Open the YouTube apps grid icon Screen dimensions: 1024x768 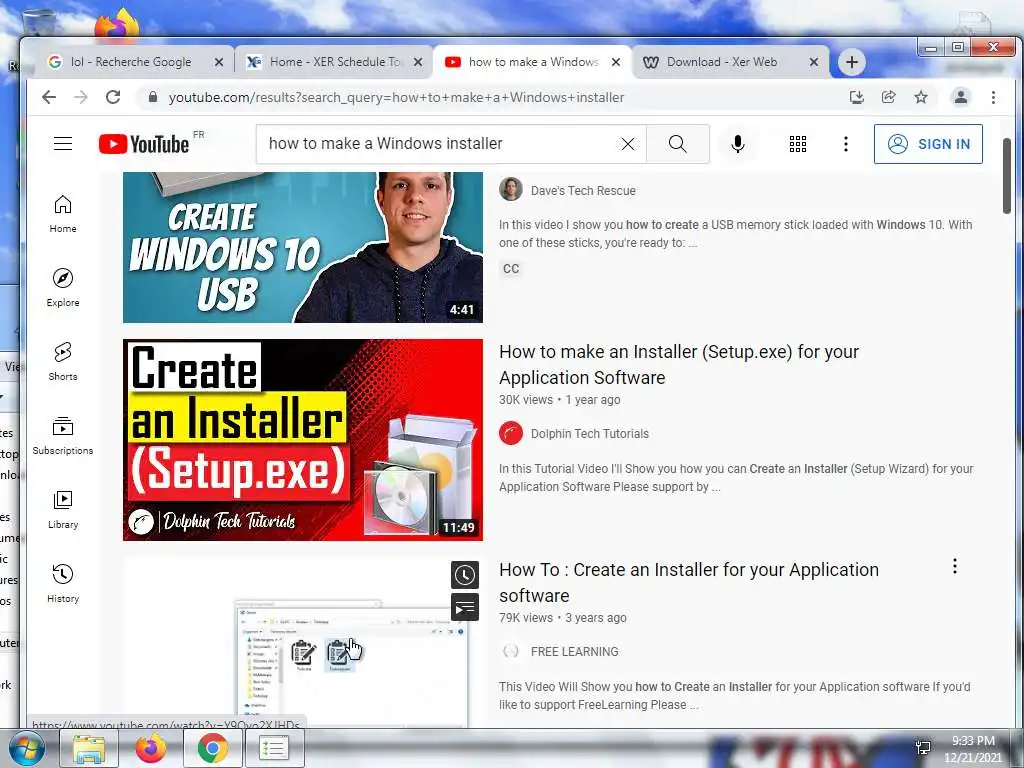tap(797, 144)
